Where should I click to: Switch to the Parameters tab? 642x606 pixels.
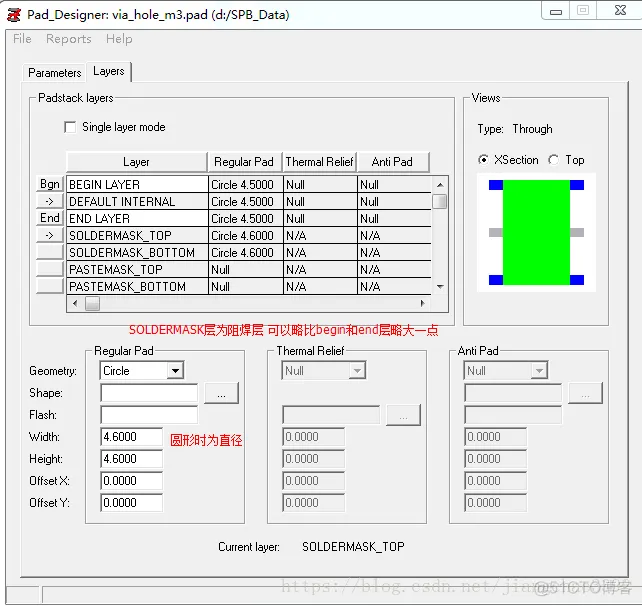54,73
